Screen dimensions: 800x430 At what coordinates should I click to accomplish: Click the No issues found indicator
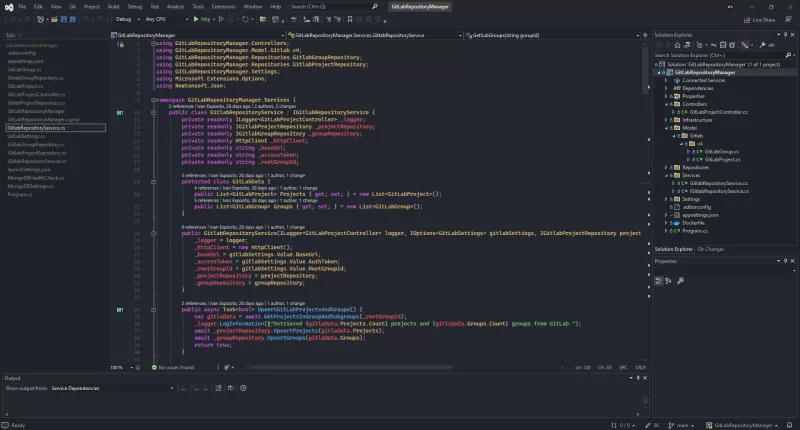click(x=172, y=367)
